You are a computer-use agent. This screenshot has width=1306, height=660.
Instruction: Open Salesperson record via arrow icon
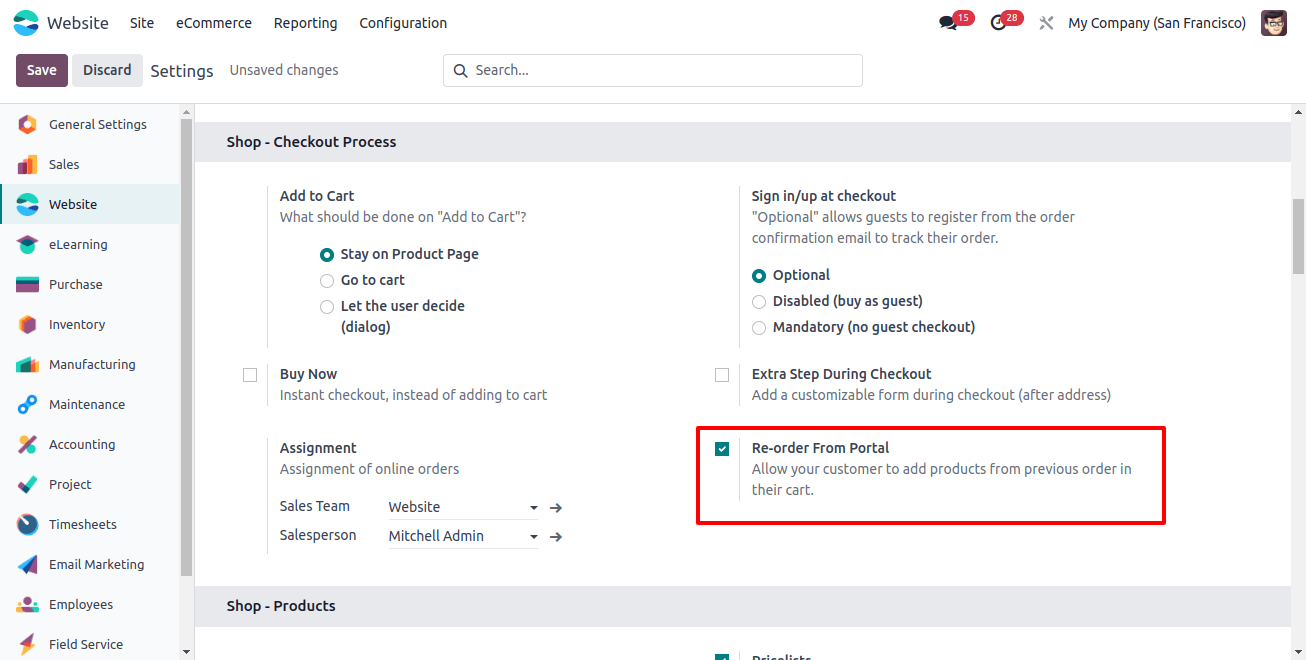pos(556,537)
